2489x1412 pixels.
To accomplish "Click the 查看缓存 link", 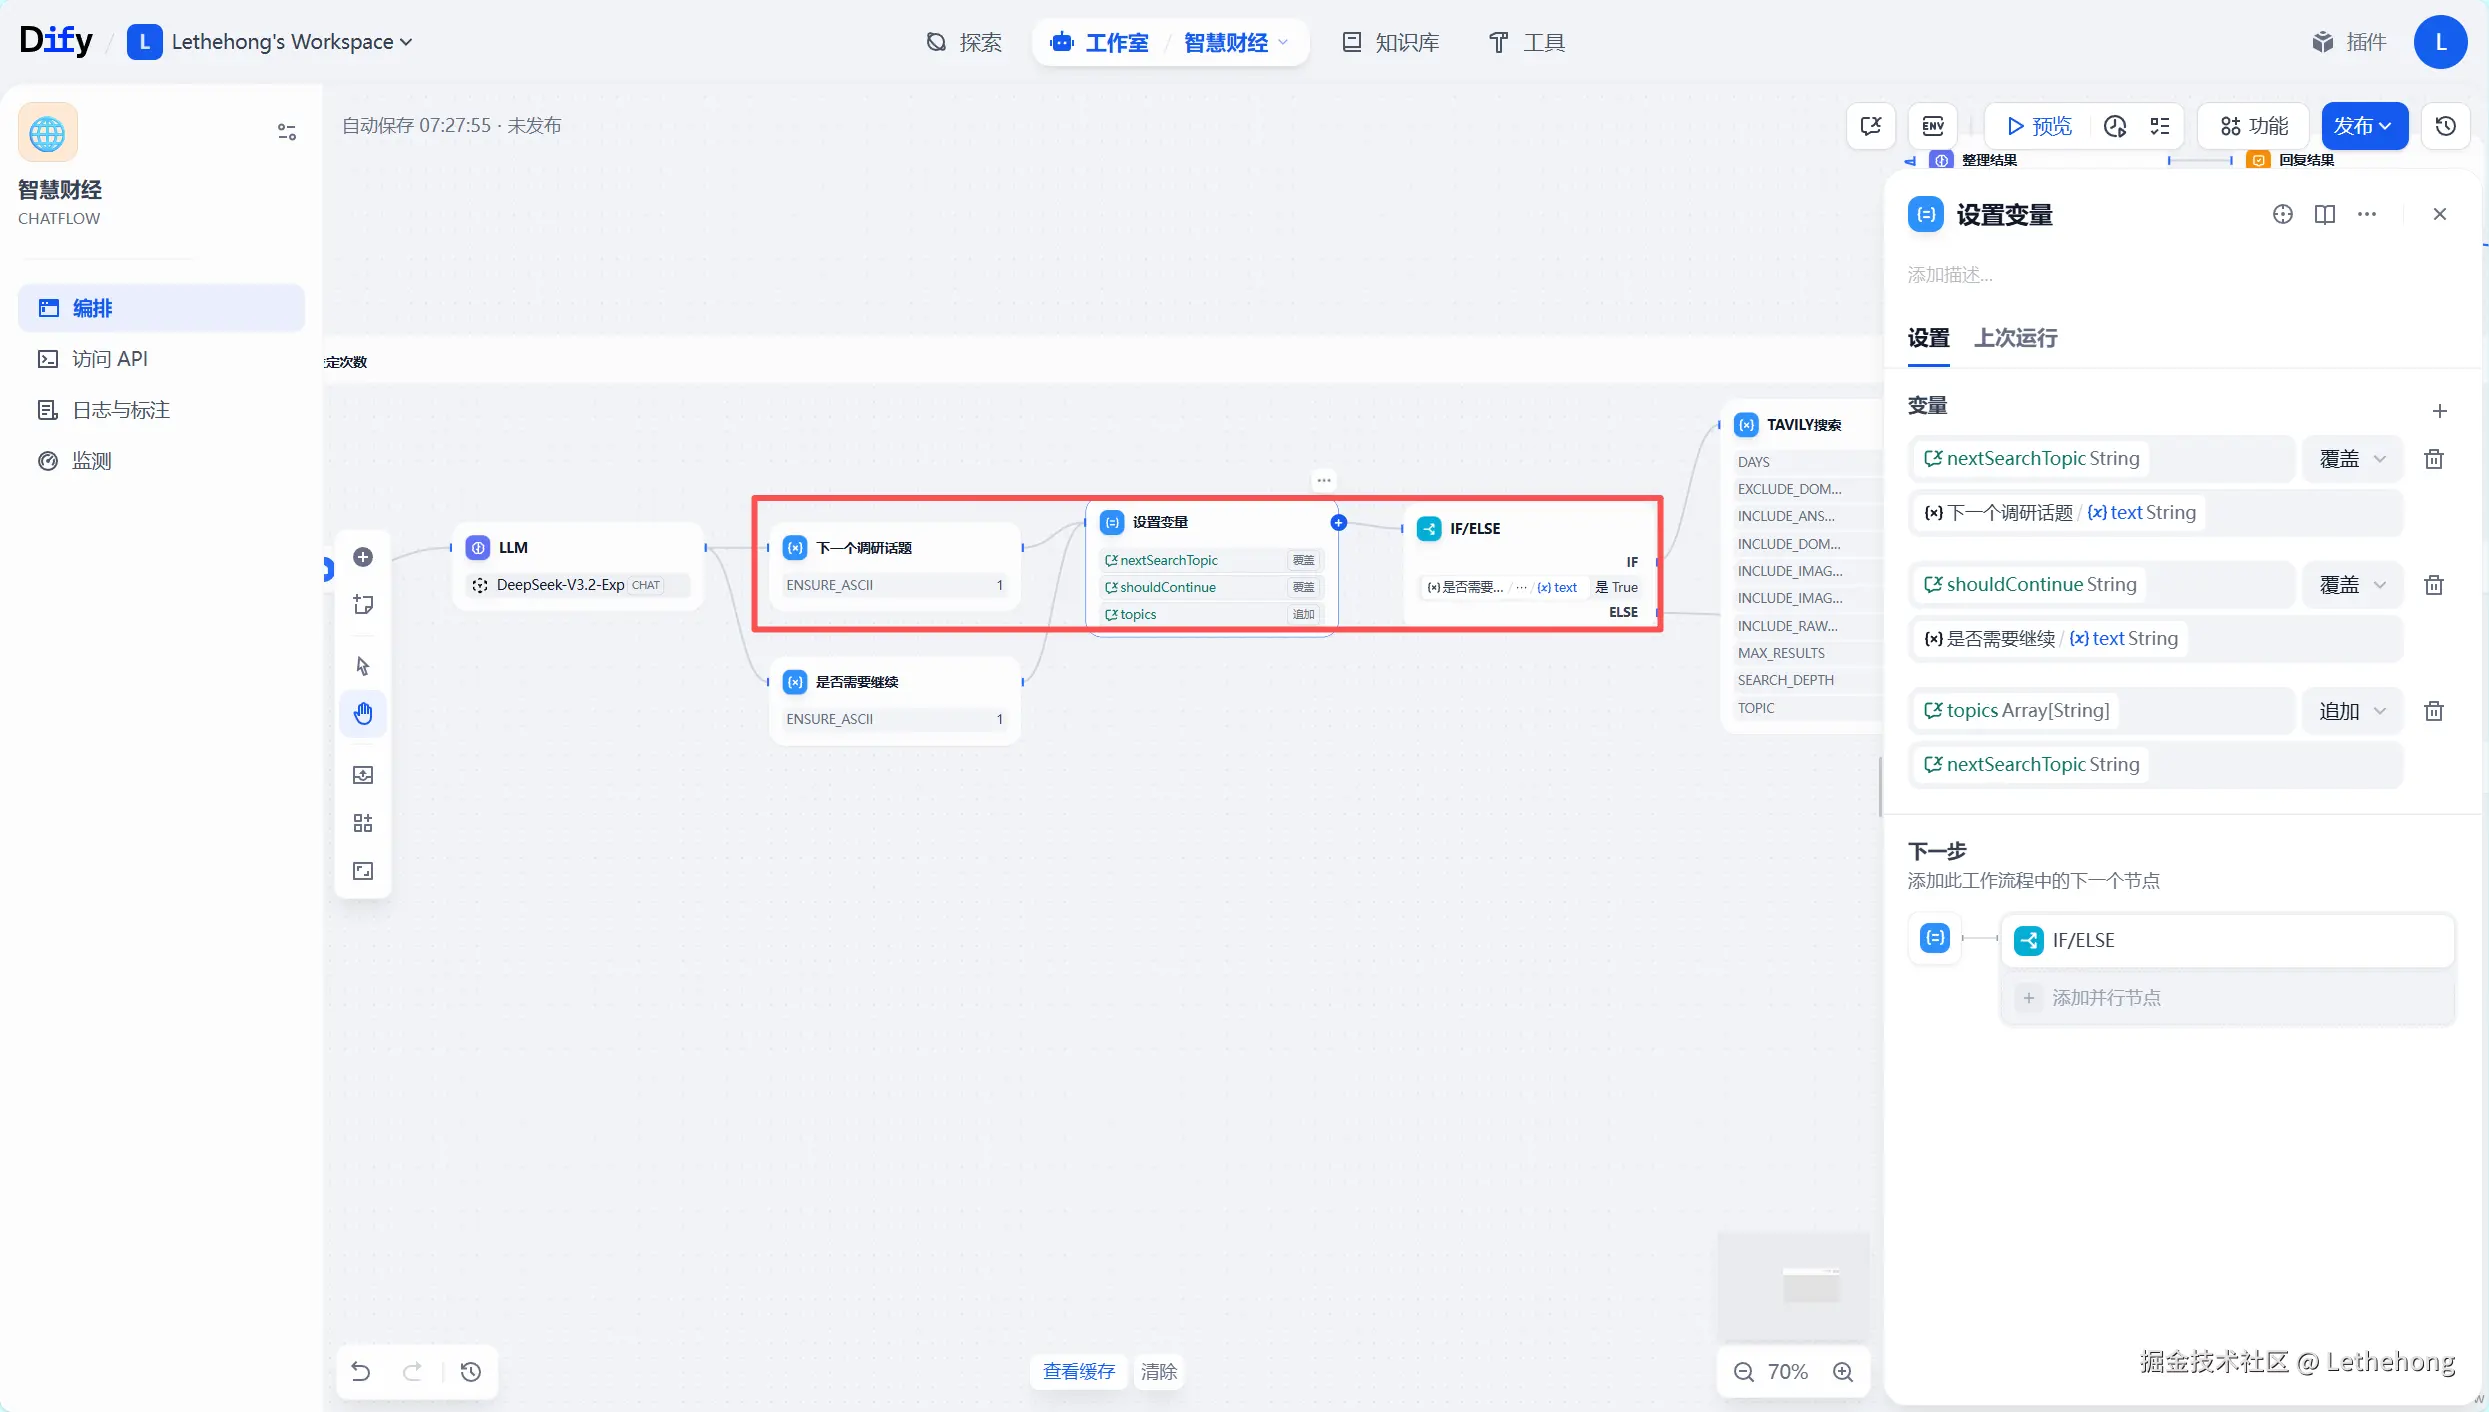I will 1078,1372.
